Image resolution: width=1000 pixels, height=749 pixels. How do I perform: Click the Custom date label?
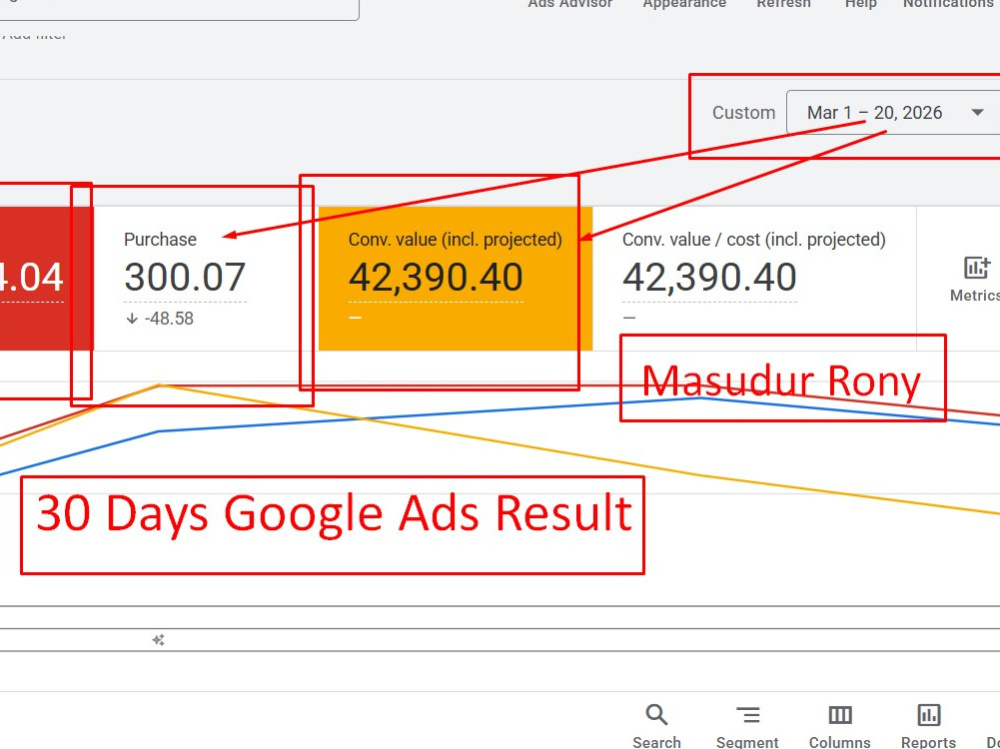[x=744, y=112]
